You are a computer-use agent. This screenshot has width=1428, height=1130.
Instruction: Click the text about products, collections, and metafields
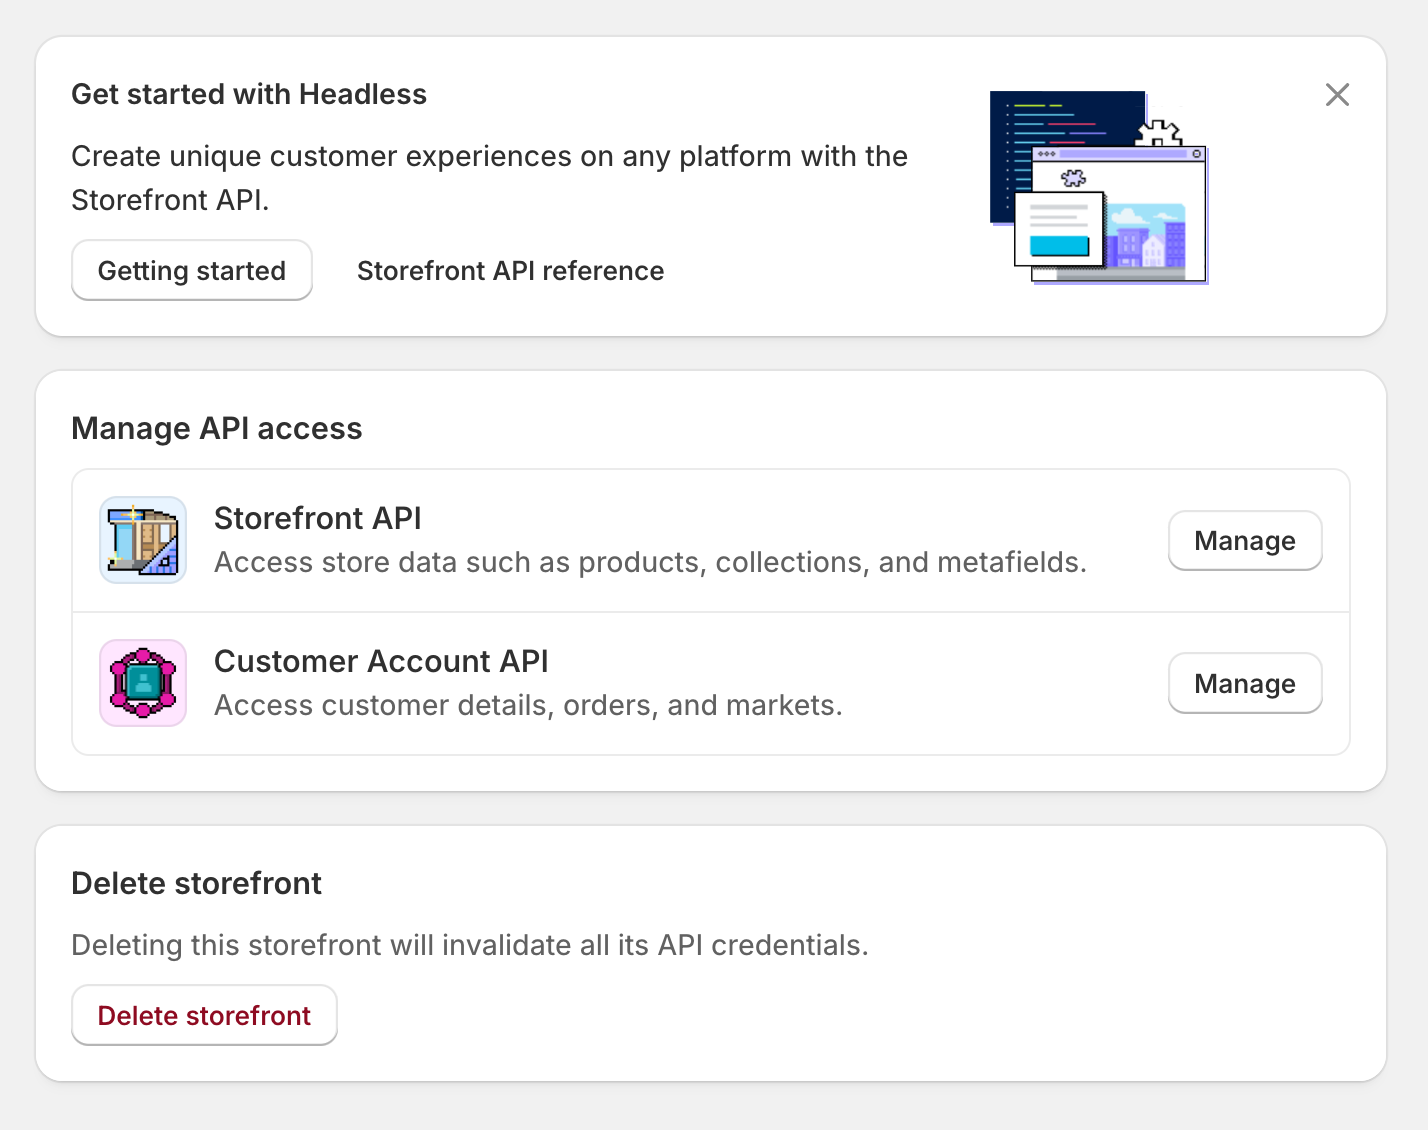coord(650,563)
